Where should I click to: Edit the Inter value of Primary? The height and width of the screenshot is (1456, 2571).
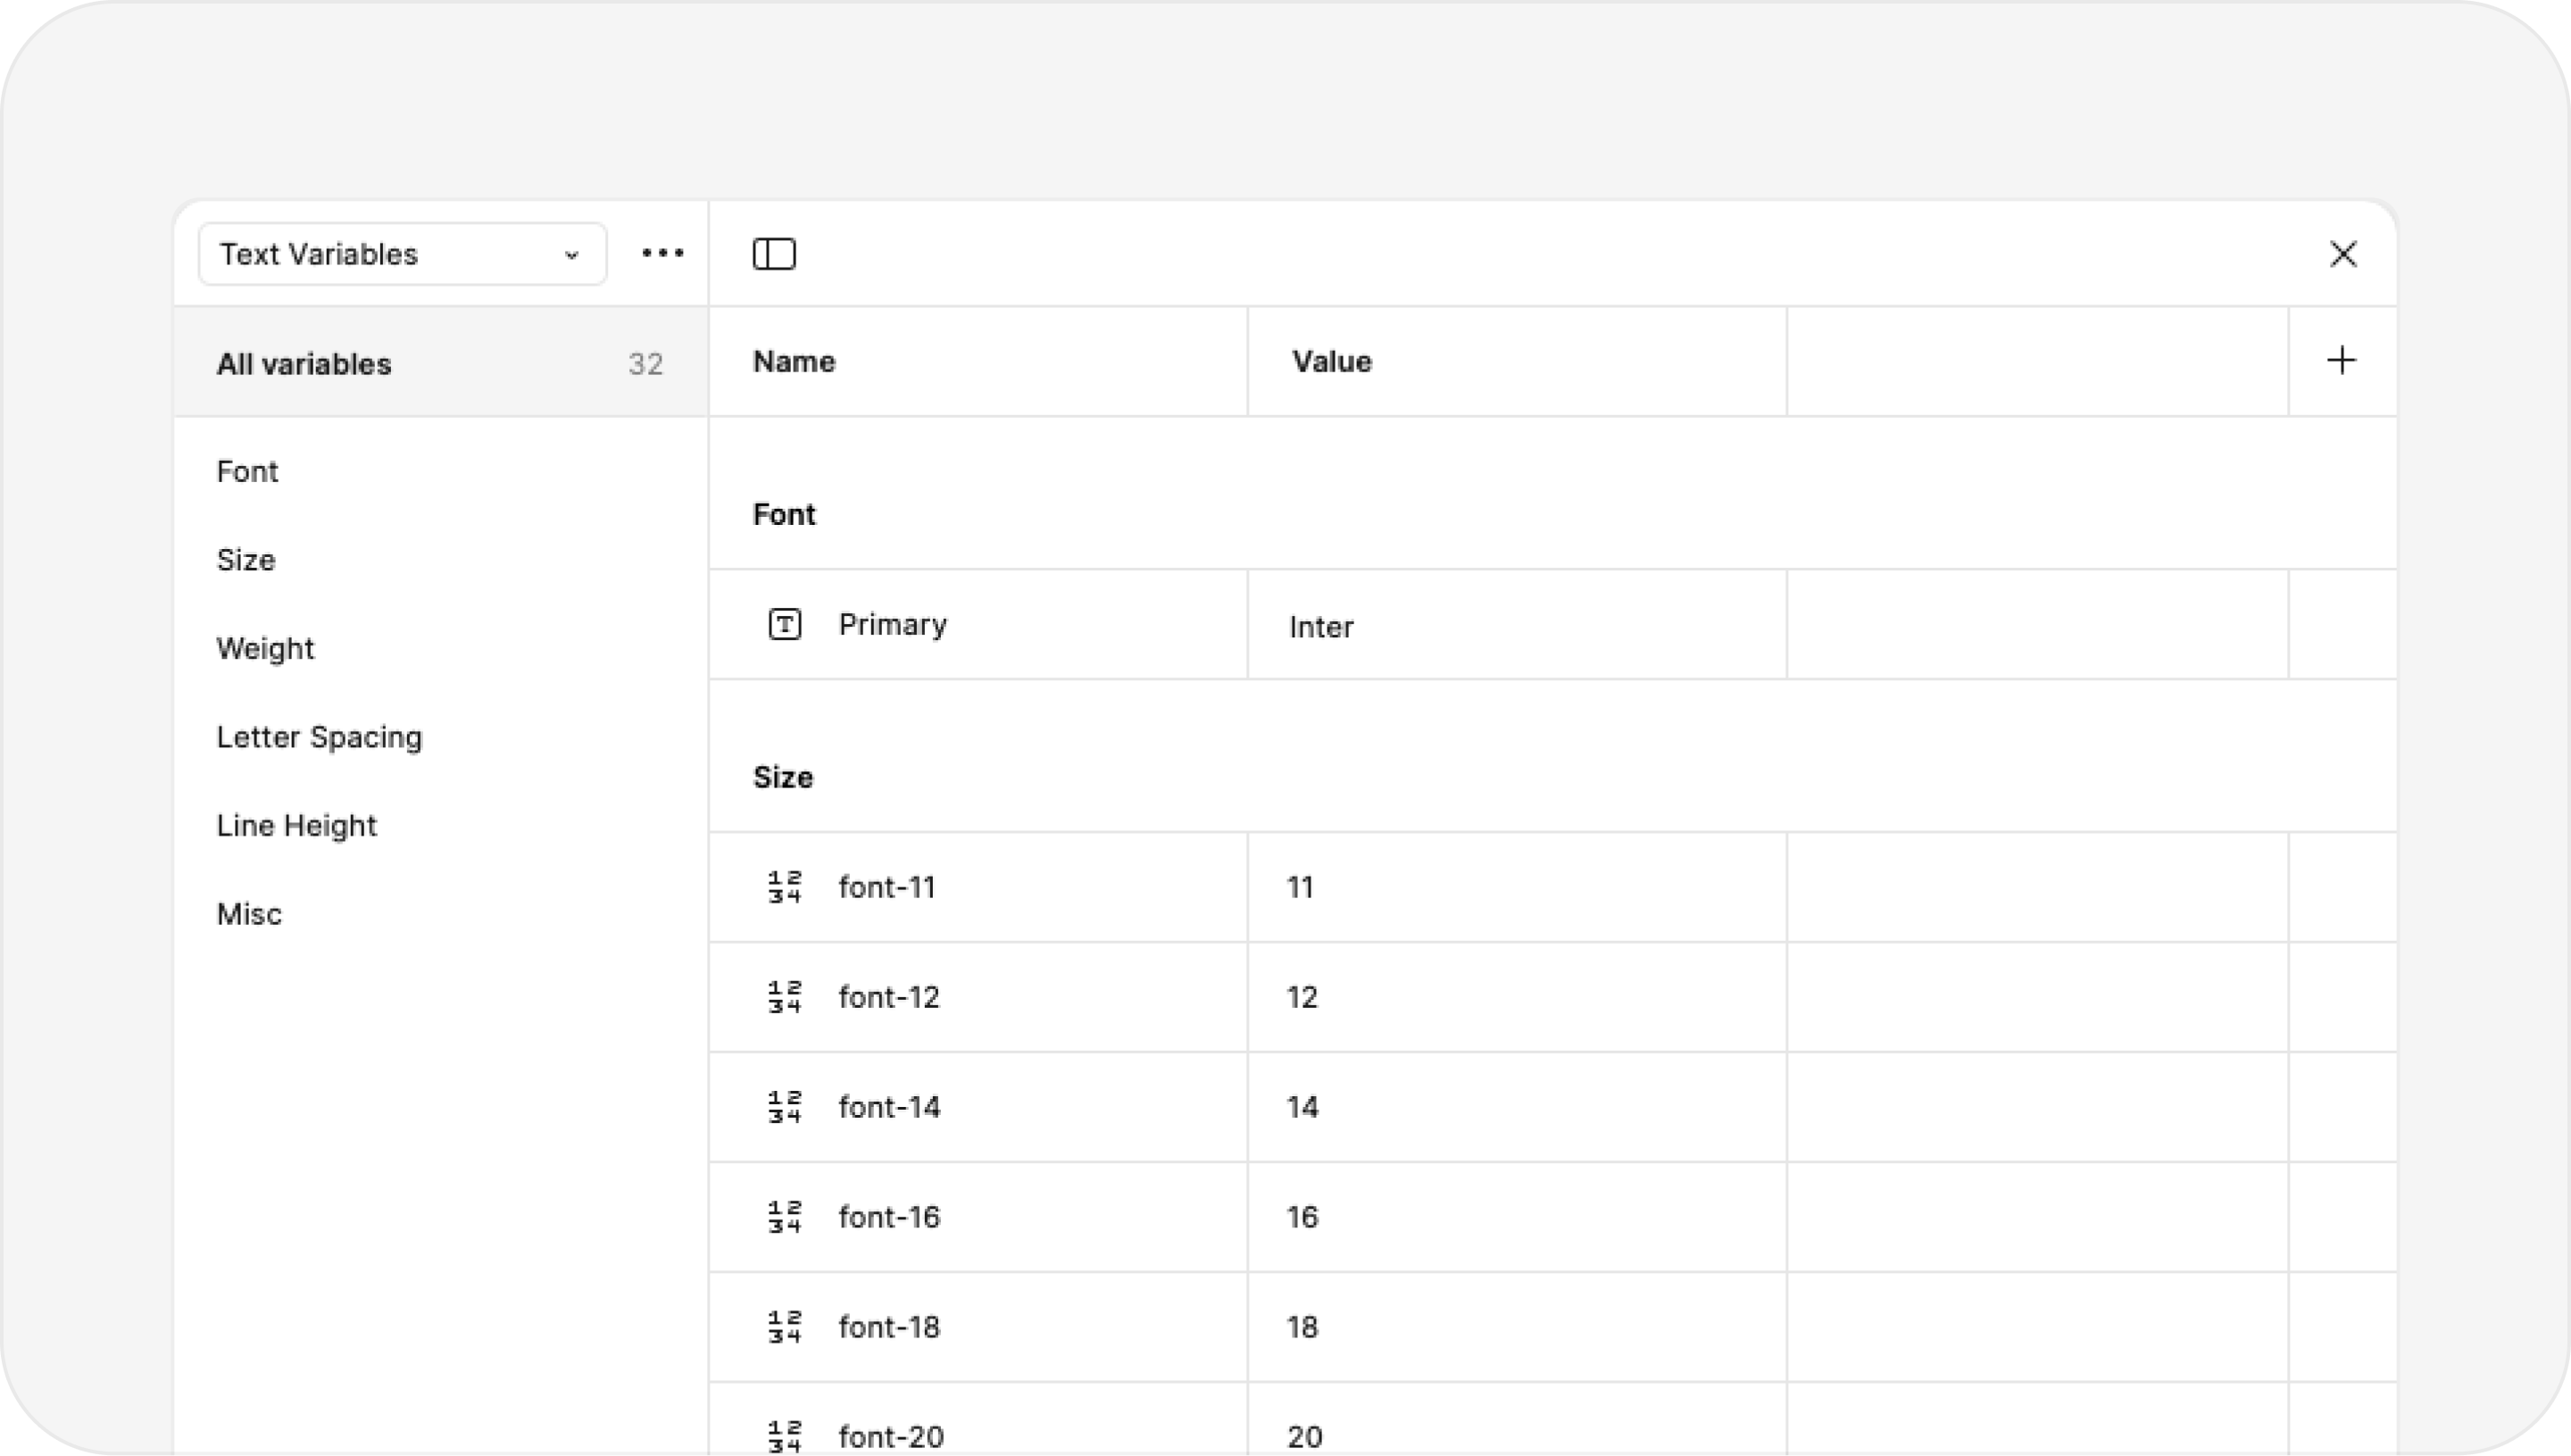point(1321,627)
